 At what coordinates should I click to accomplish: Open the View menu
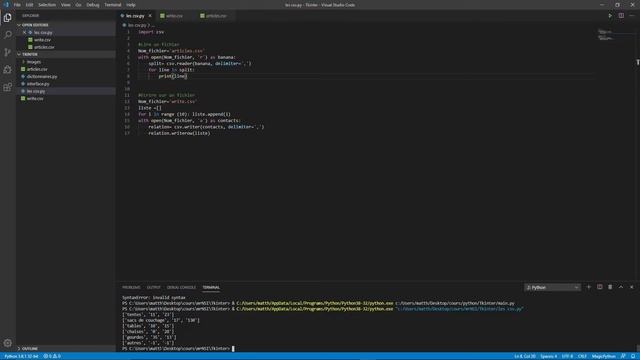[x=66, y=5]
